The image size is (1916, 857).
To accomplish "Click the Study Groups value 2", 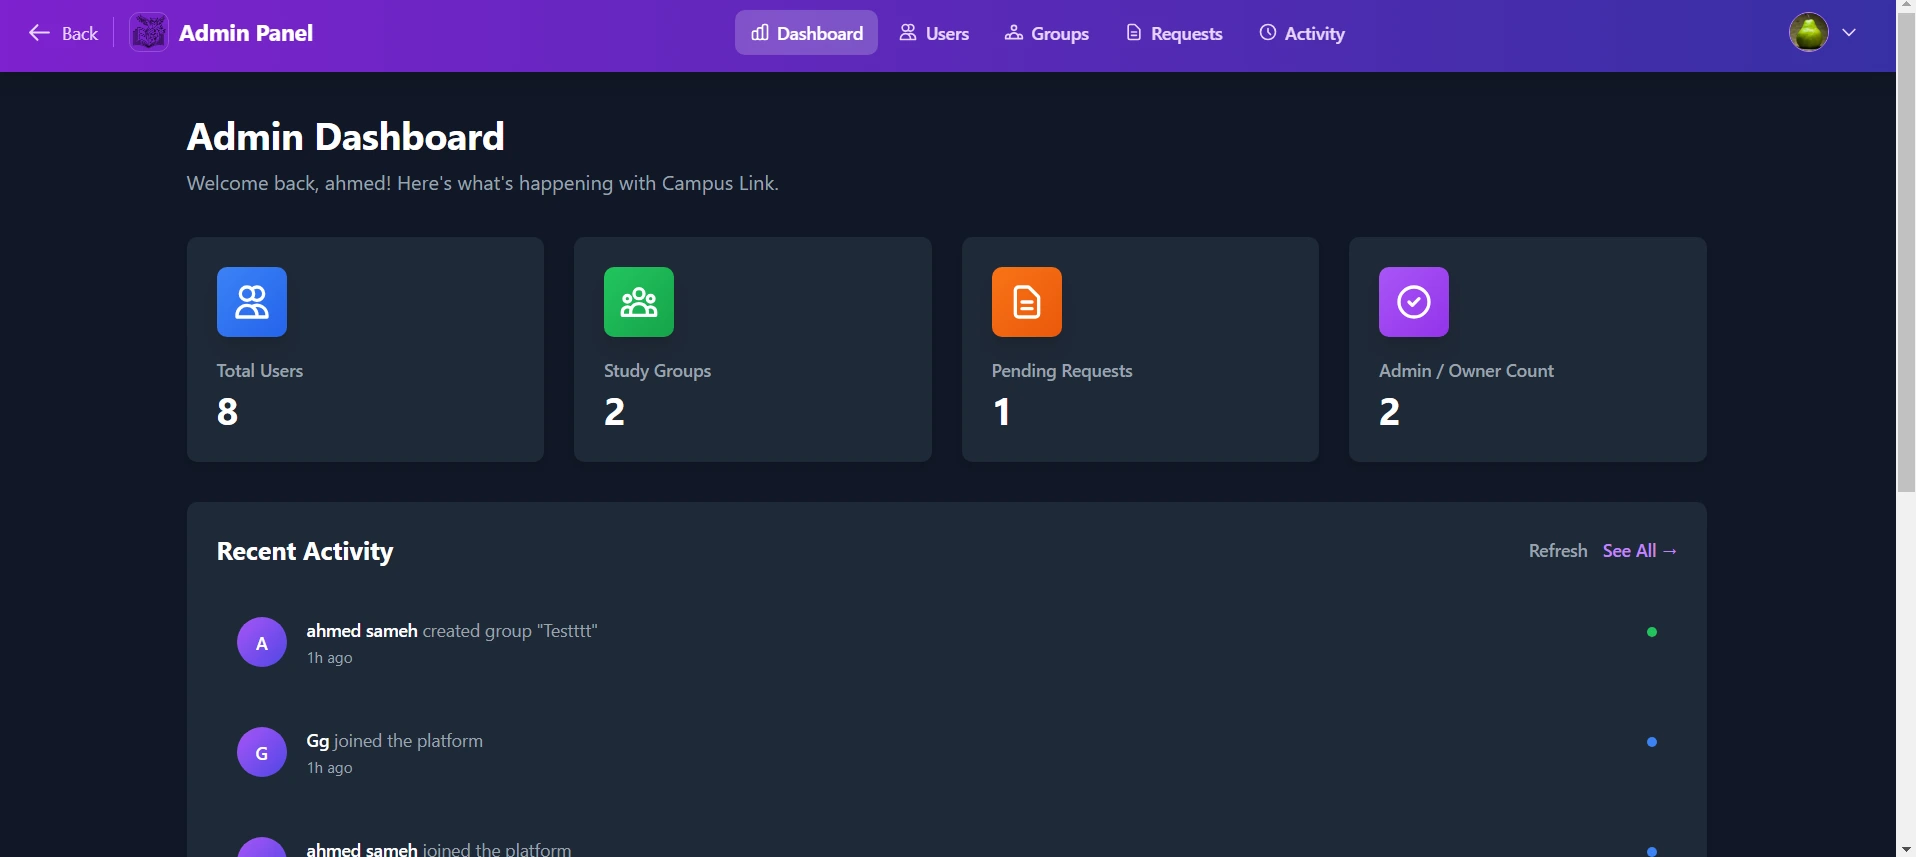I will 615,412.
